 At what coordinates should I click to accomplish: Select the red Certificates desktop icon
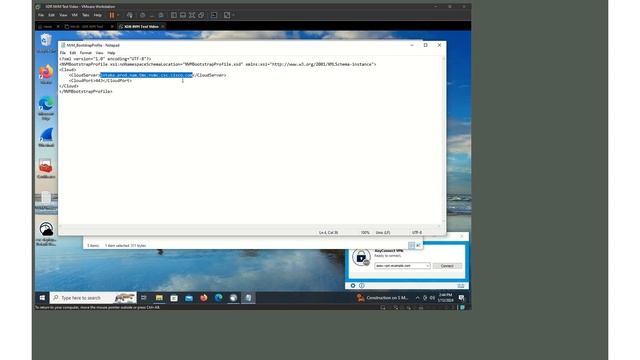(46, 169)
